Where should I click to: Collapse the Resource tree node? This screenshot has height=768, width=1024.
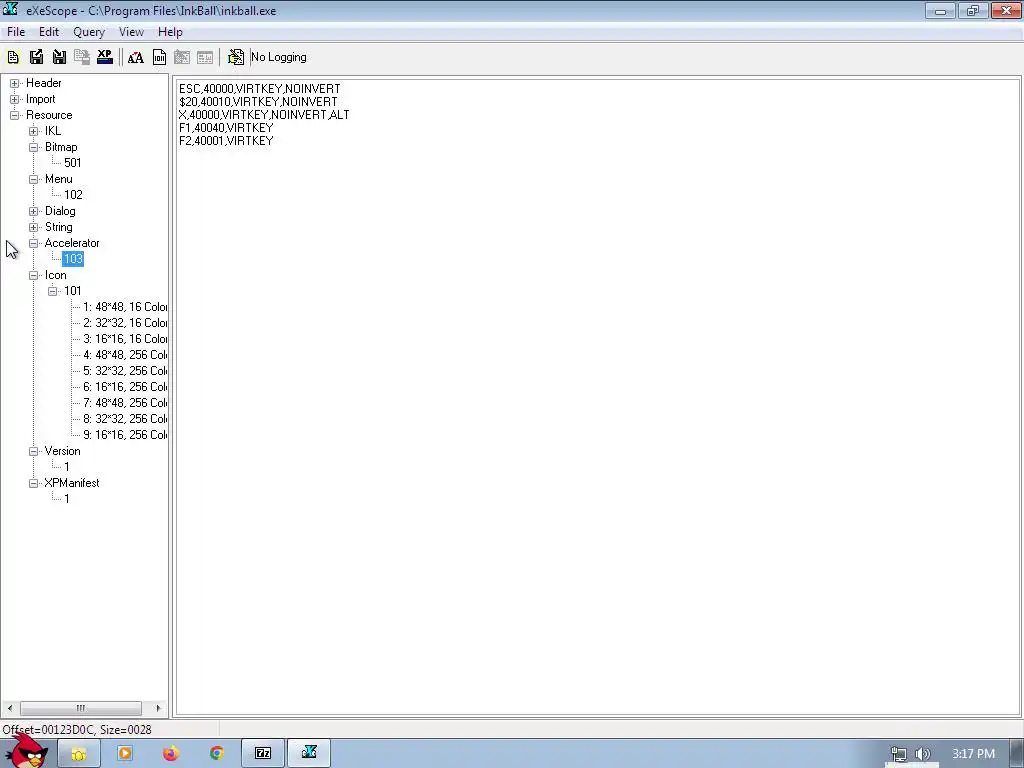pos(14,115)
